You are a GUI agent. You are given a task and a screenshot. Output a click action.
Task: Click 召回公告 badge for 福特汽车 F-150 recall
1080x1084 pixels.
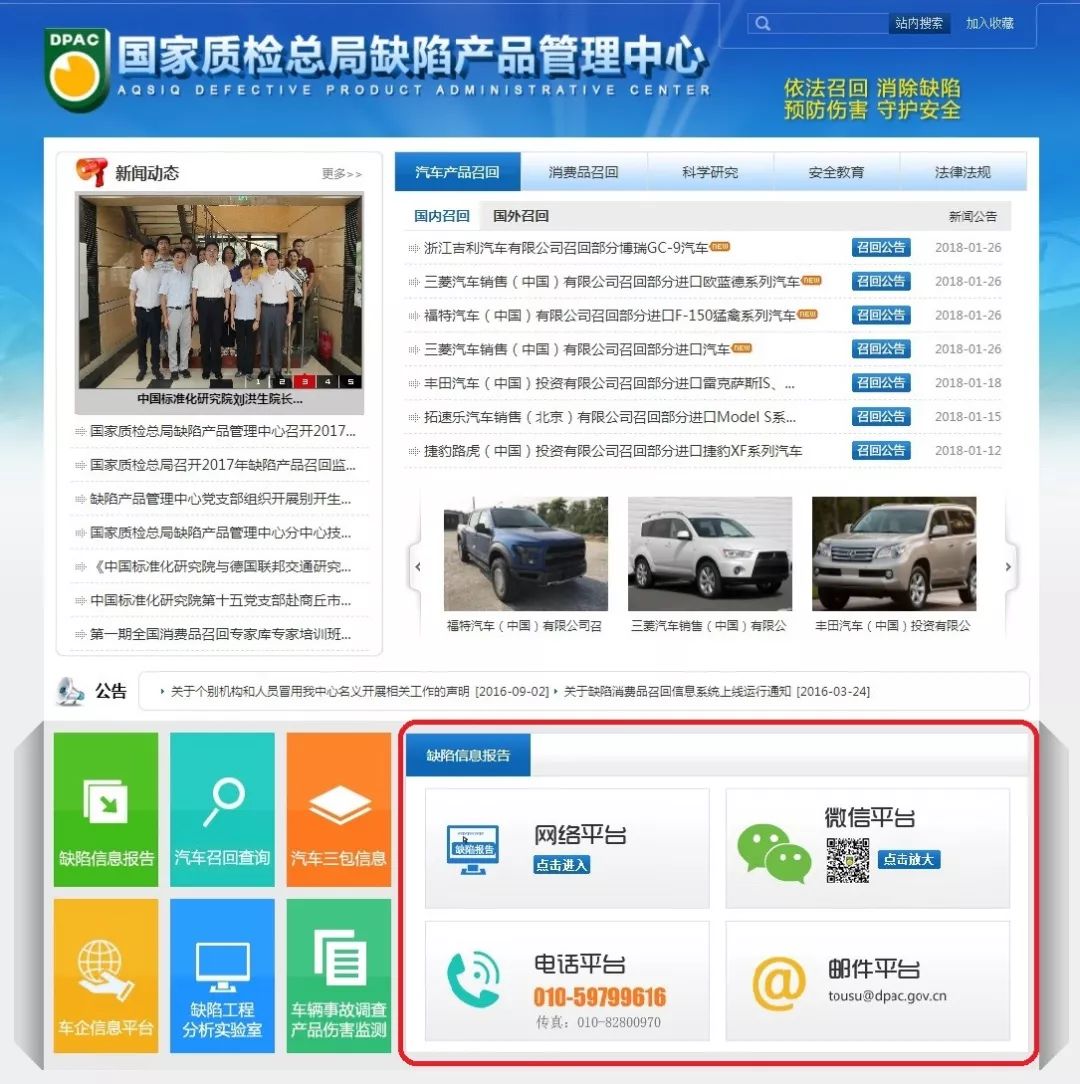tap(881, 315)
